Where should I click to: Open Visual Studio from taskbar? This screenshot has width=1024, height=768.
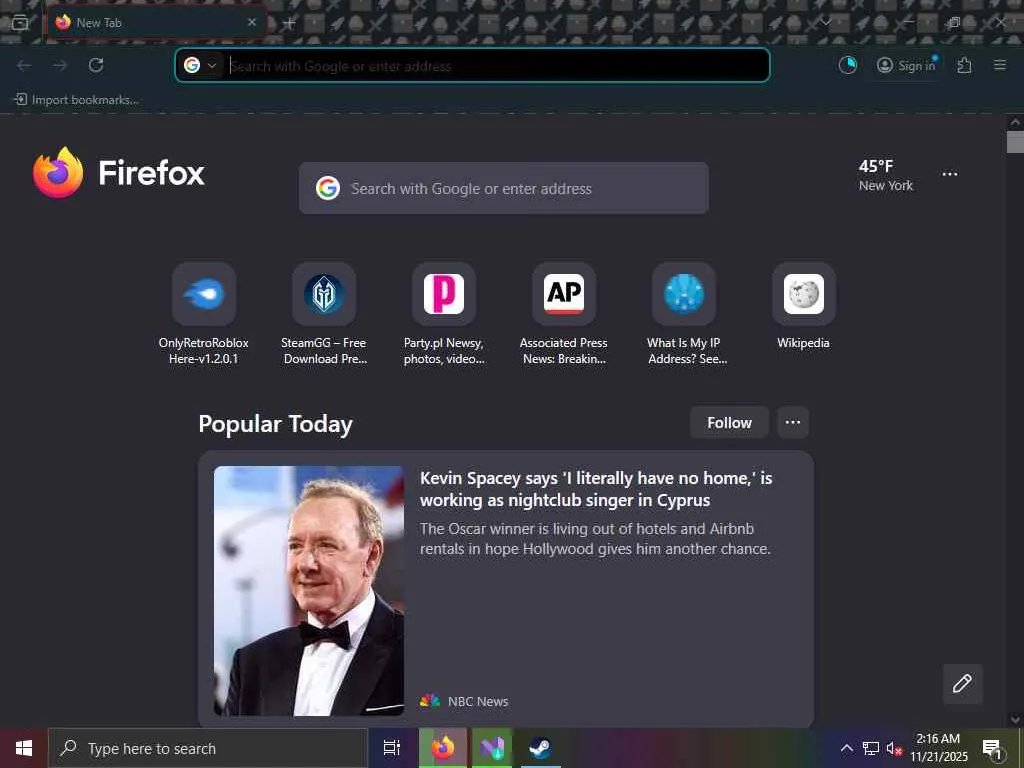click(492, 748)
